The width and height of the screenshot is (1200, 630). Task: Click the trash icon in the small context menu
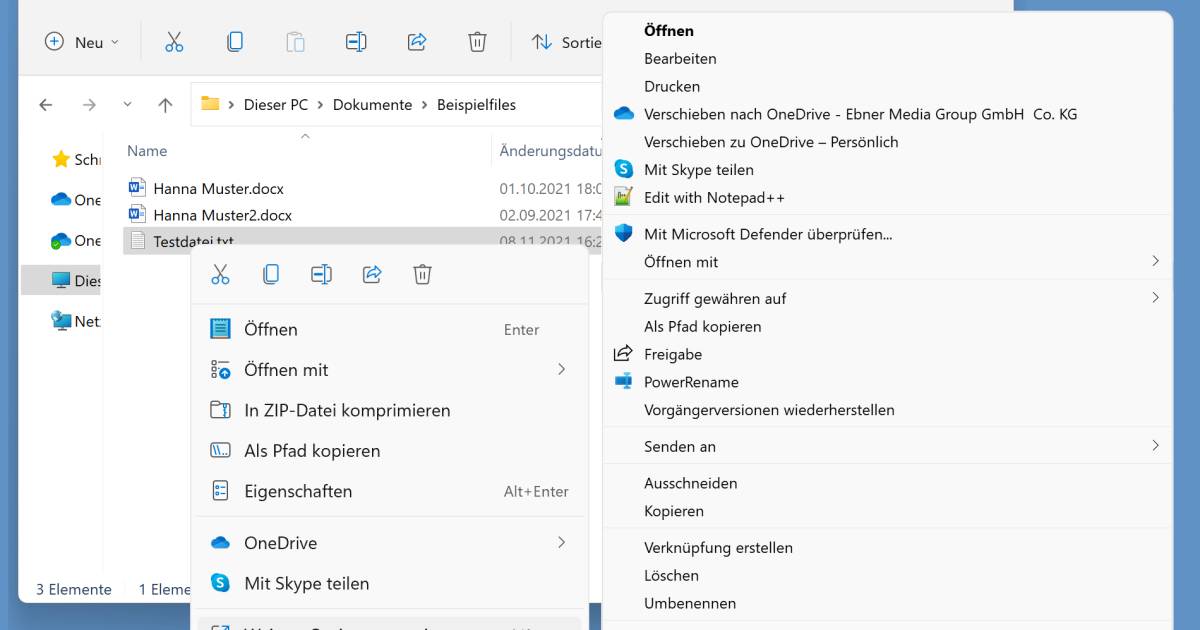point(422,275)
